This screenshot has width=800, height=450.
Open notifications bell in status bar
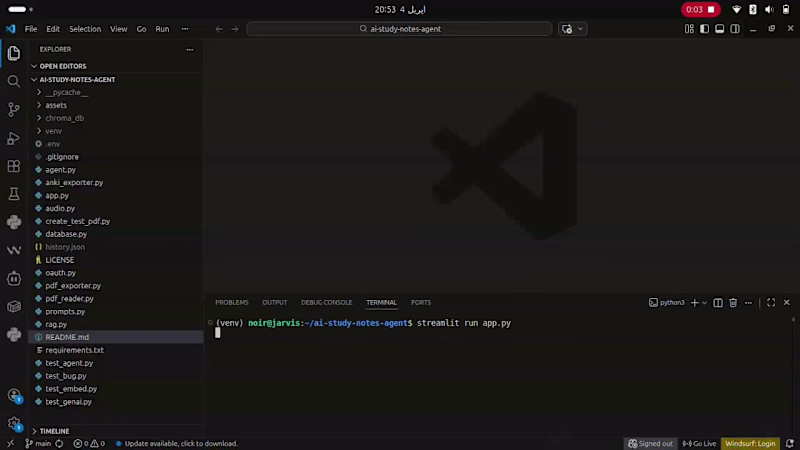tap(790, 443)
